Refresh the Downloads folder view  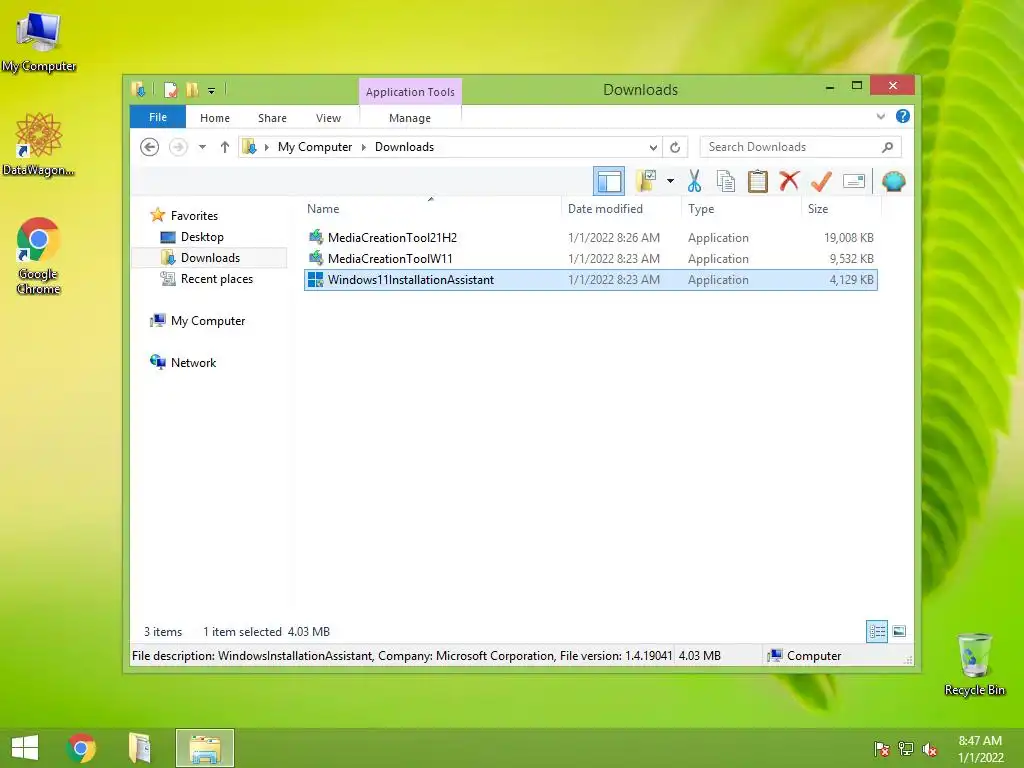(675, 147)
